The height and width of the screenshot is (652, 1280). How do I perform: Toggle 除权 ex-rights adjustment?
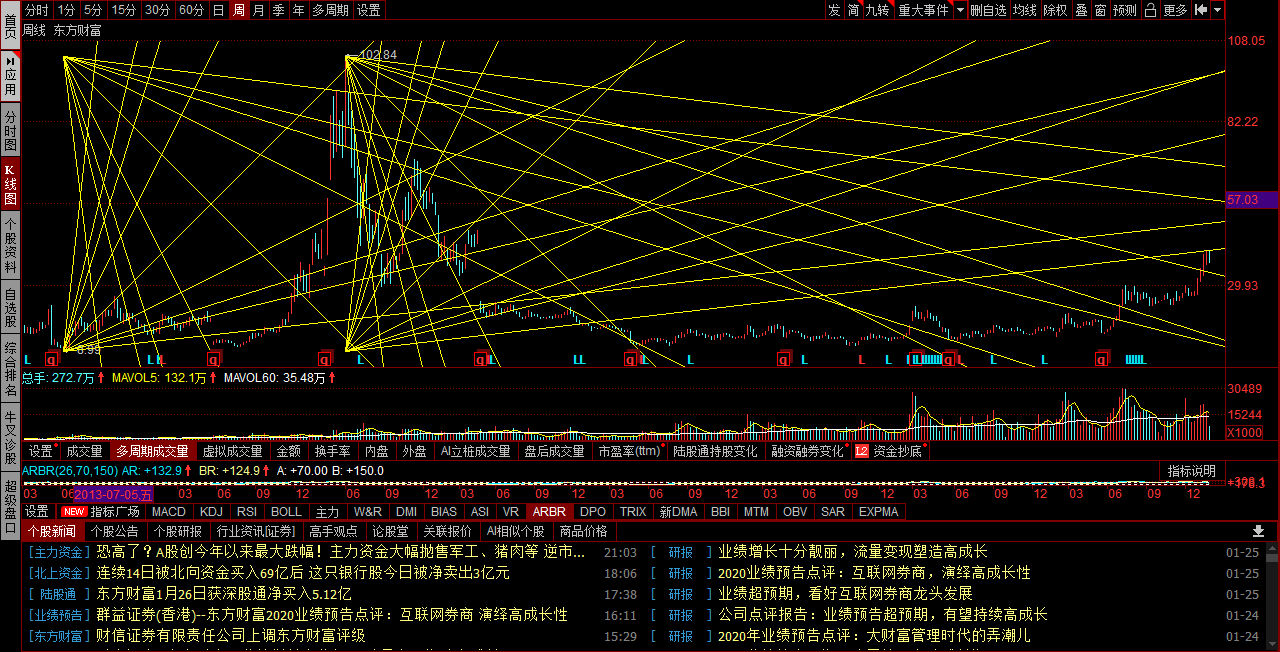point(1055,10)
